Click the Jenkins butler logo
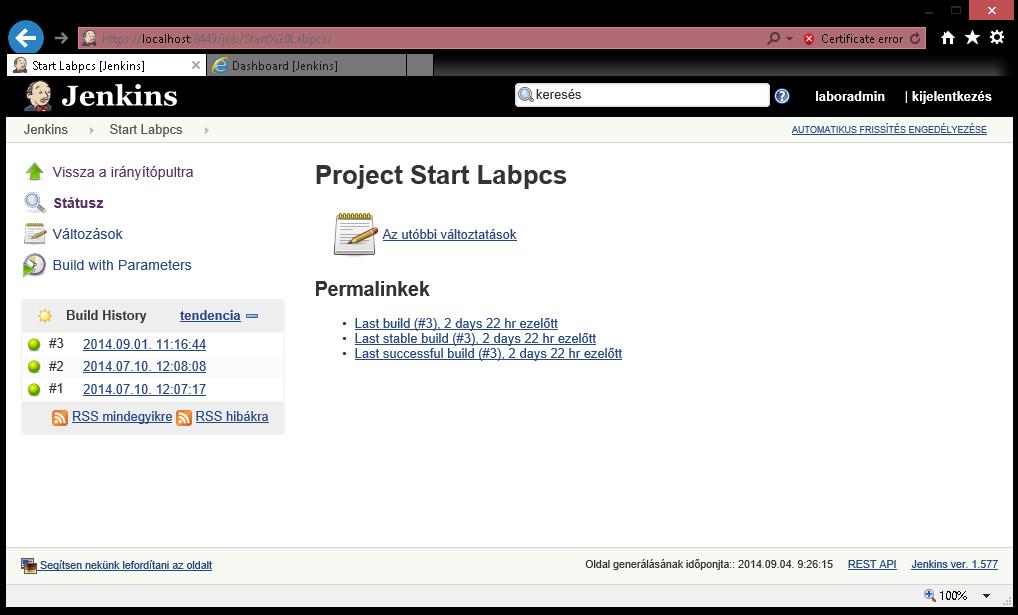This screenshot has height=615, width=1018. pos(38,96)
